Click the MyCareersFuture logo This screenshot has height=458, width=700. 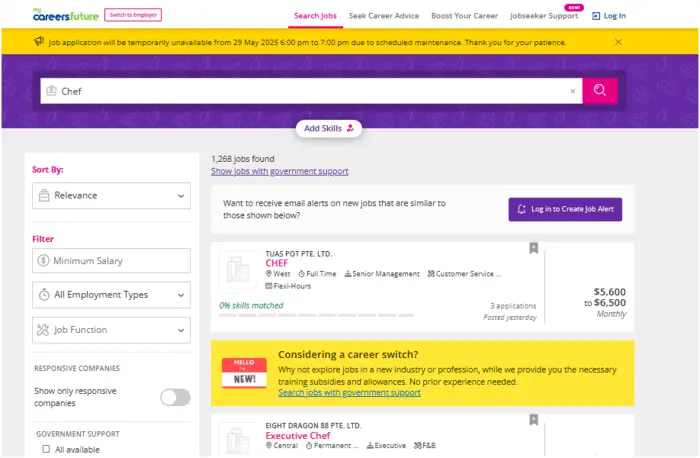(x=66, y=15)
